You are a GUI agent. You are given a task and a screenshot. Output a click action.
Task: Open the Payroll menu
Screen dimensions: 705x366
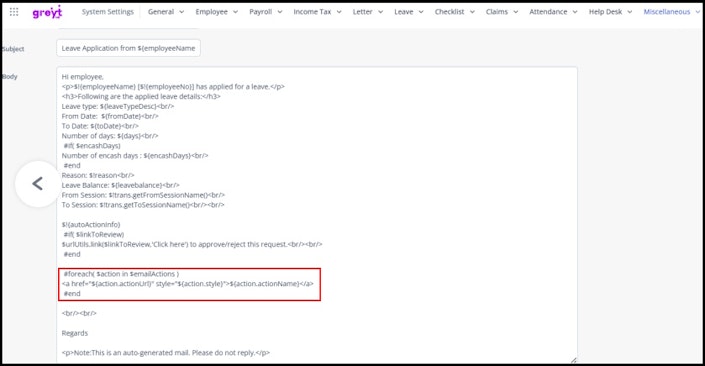(260, 12)
